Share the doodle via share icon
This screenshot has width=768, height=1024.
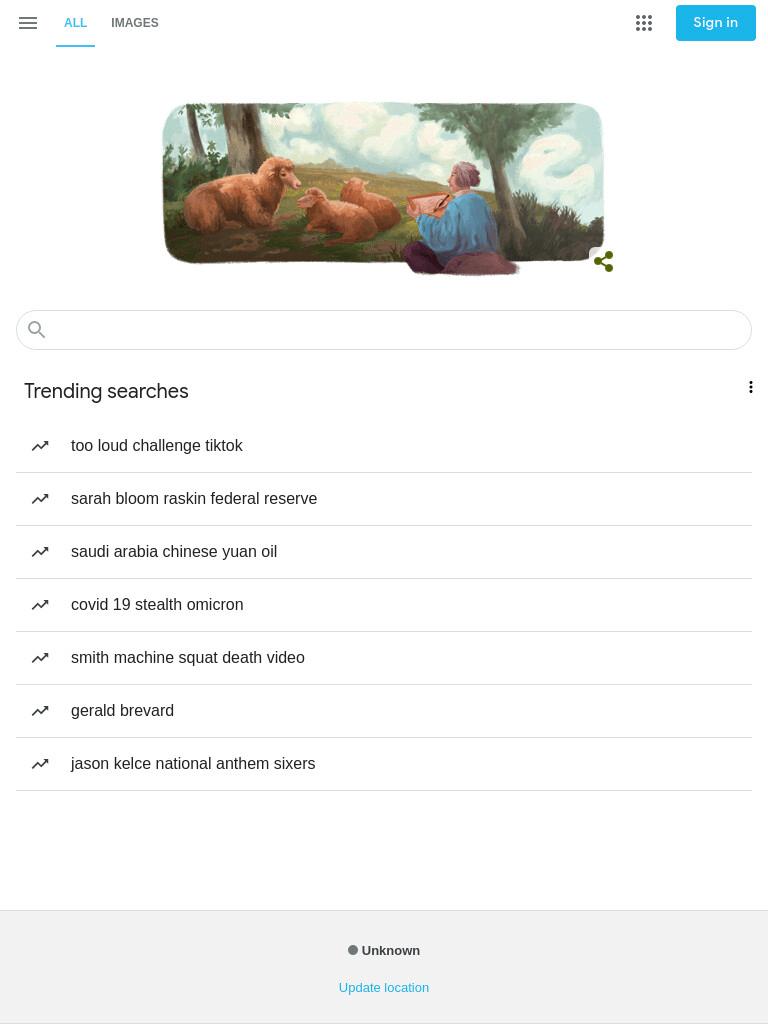(603, 261)
